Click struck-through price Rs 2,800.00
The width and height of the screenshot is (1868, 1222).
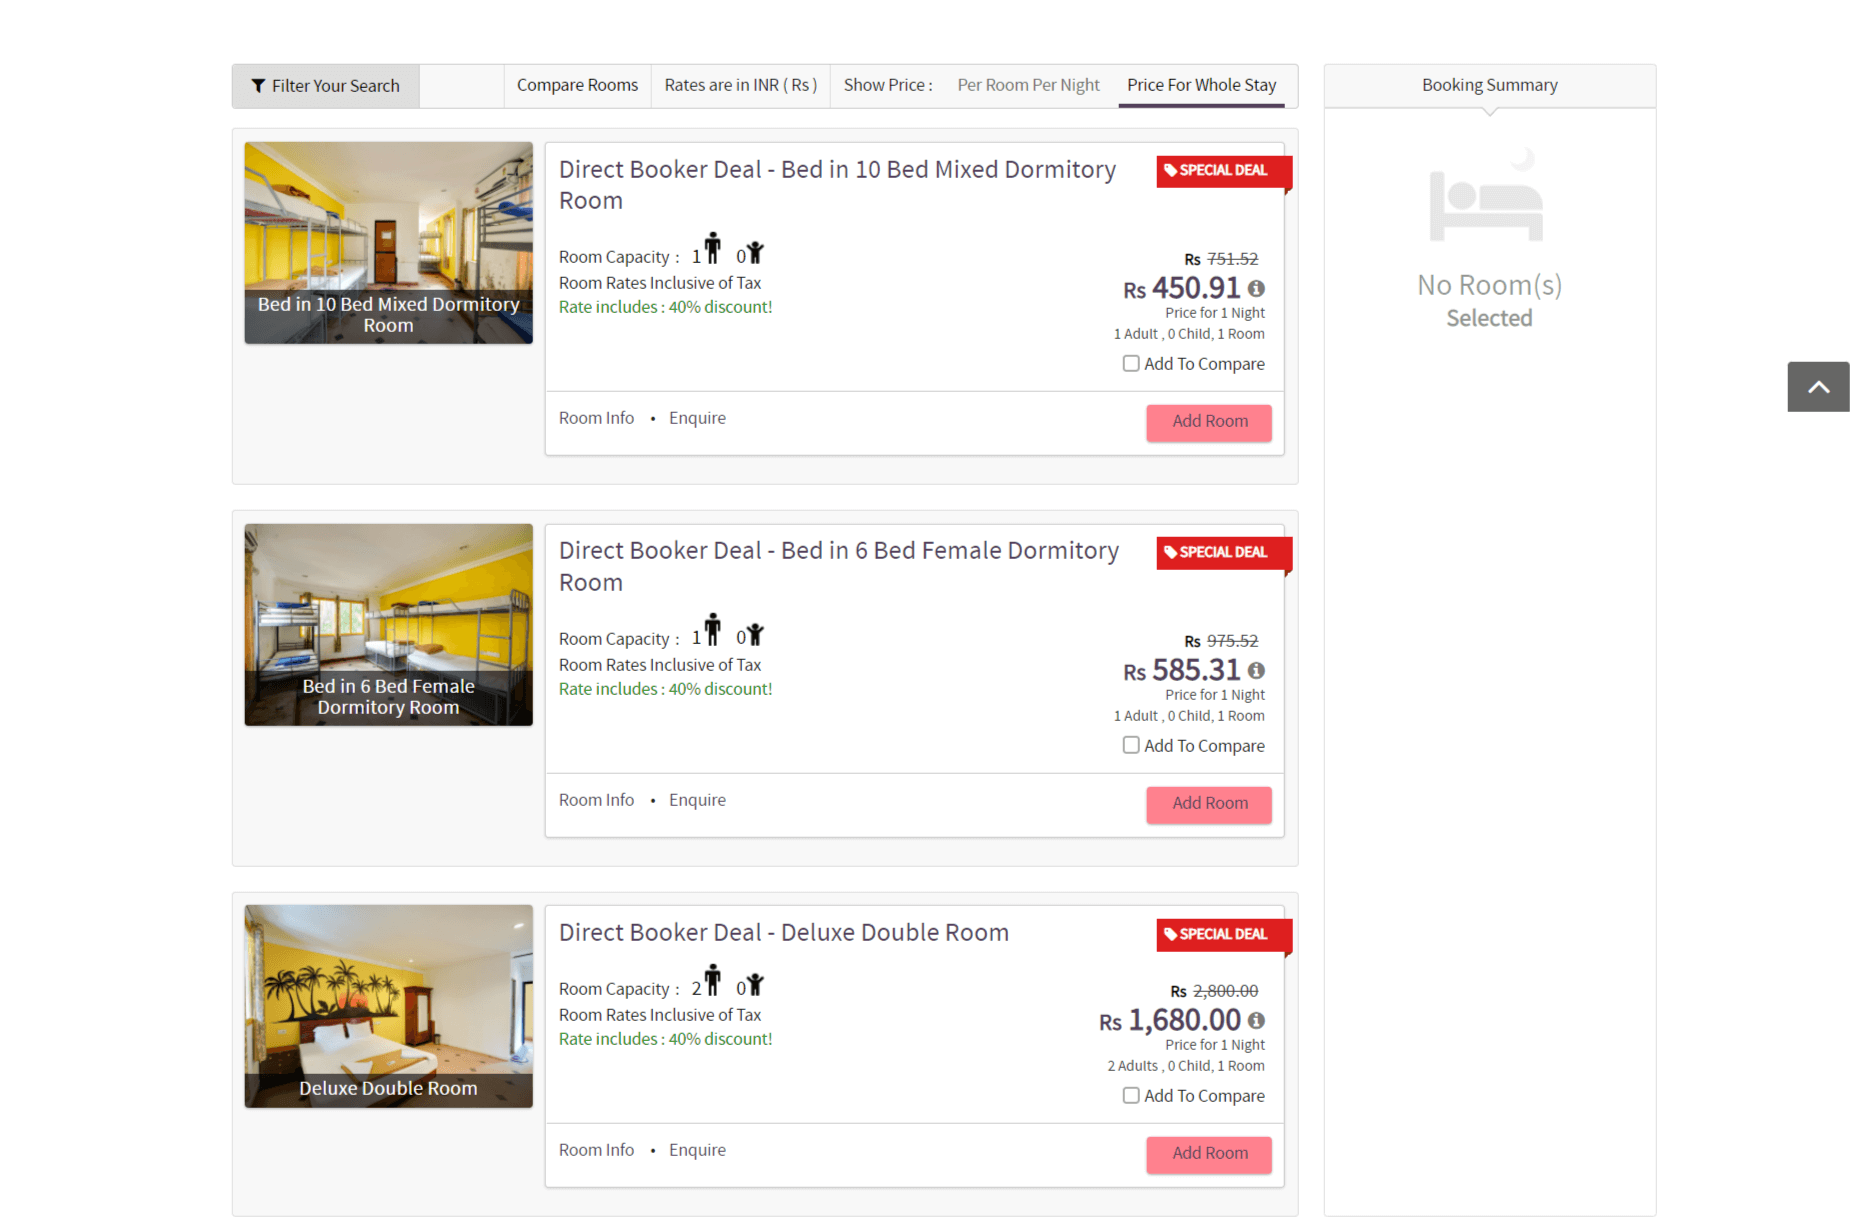[x=1214, y=992]
